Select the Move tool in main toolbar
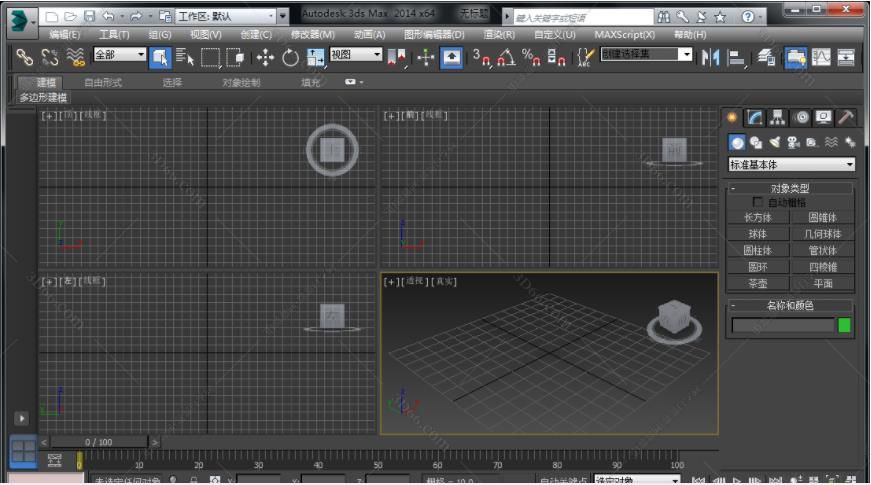 (265, 57)
